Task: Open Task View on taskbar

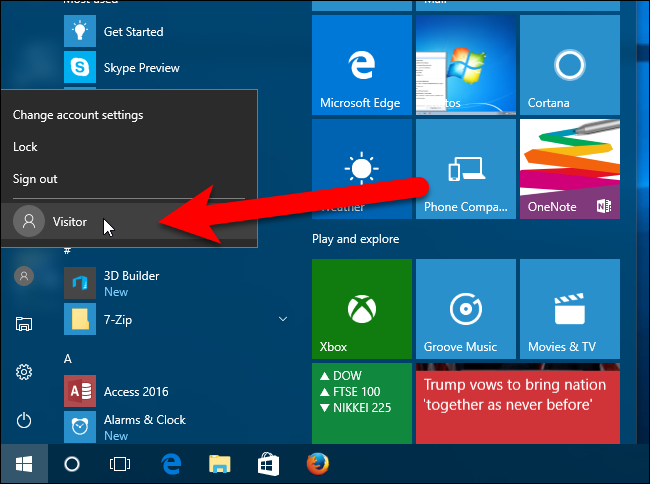Action: tap(120, 464)
